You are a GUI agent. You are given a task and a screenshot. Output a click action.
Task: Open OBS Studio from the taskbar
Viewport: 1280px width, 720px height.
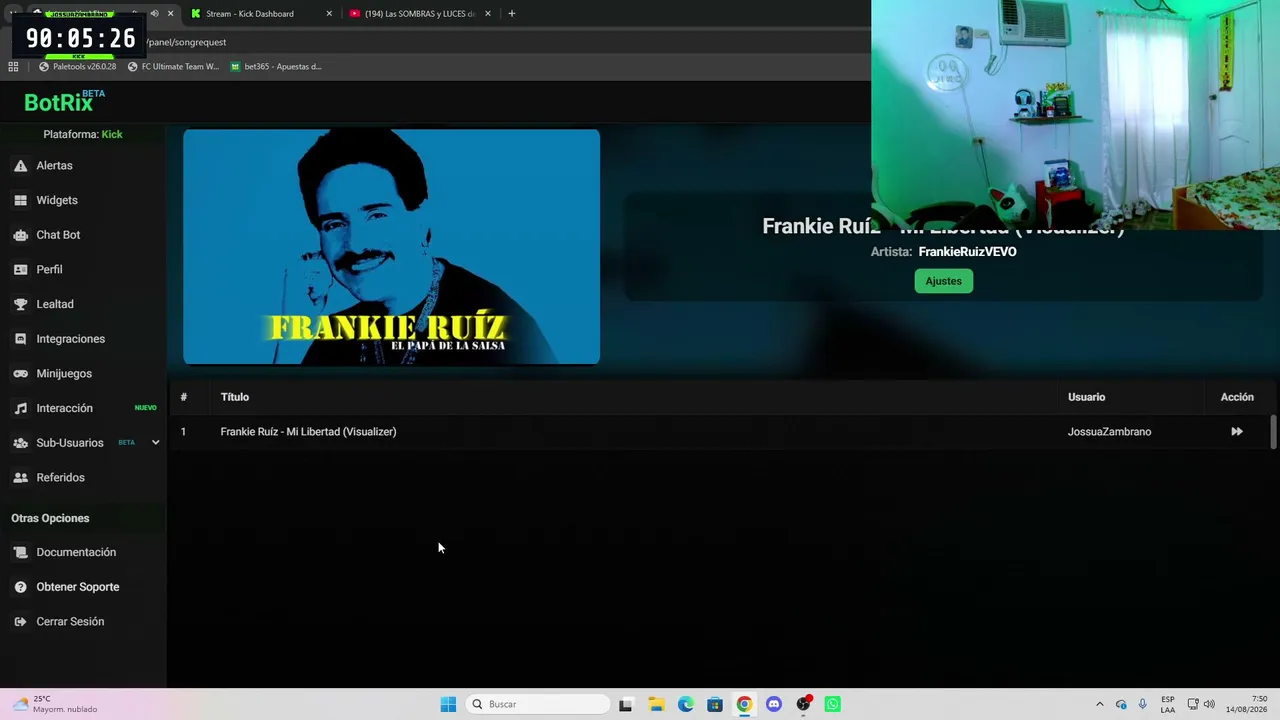click(x=803, y=705)
